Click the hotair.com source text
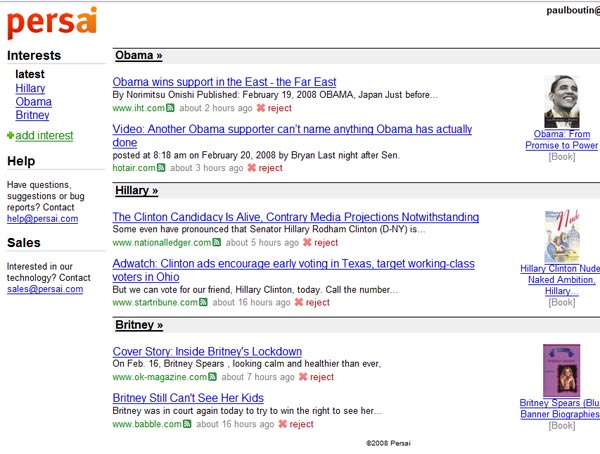Screen dimensions: 600x454 click(134, 168)
